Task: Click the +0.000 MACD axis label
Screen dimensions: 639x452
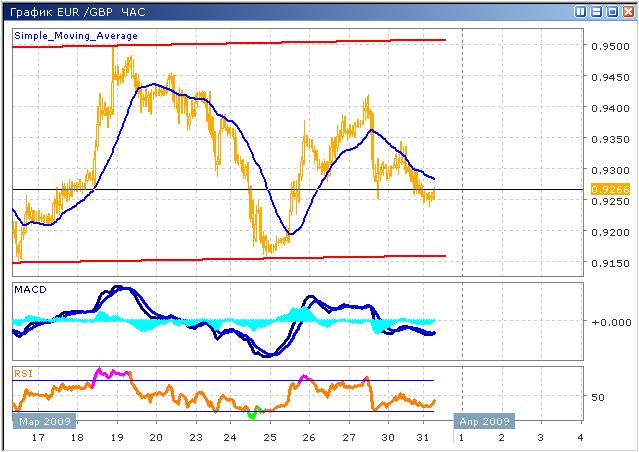Action: pos(606,322)
